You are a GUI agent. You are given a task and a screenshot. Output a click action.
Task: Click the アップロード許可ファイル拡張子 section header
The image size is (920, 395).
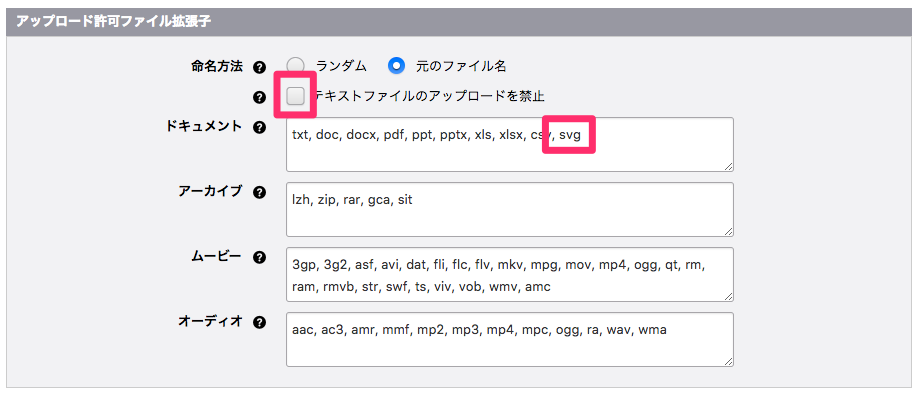[x=459, y=22]
